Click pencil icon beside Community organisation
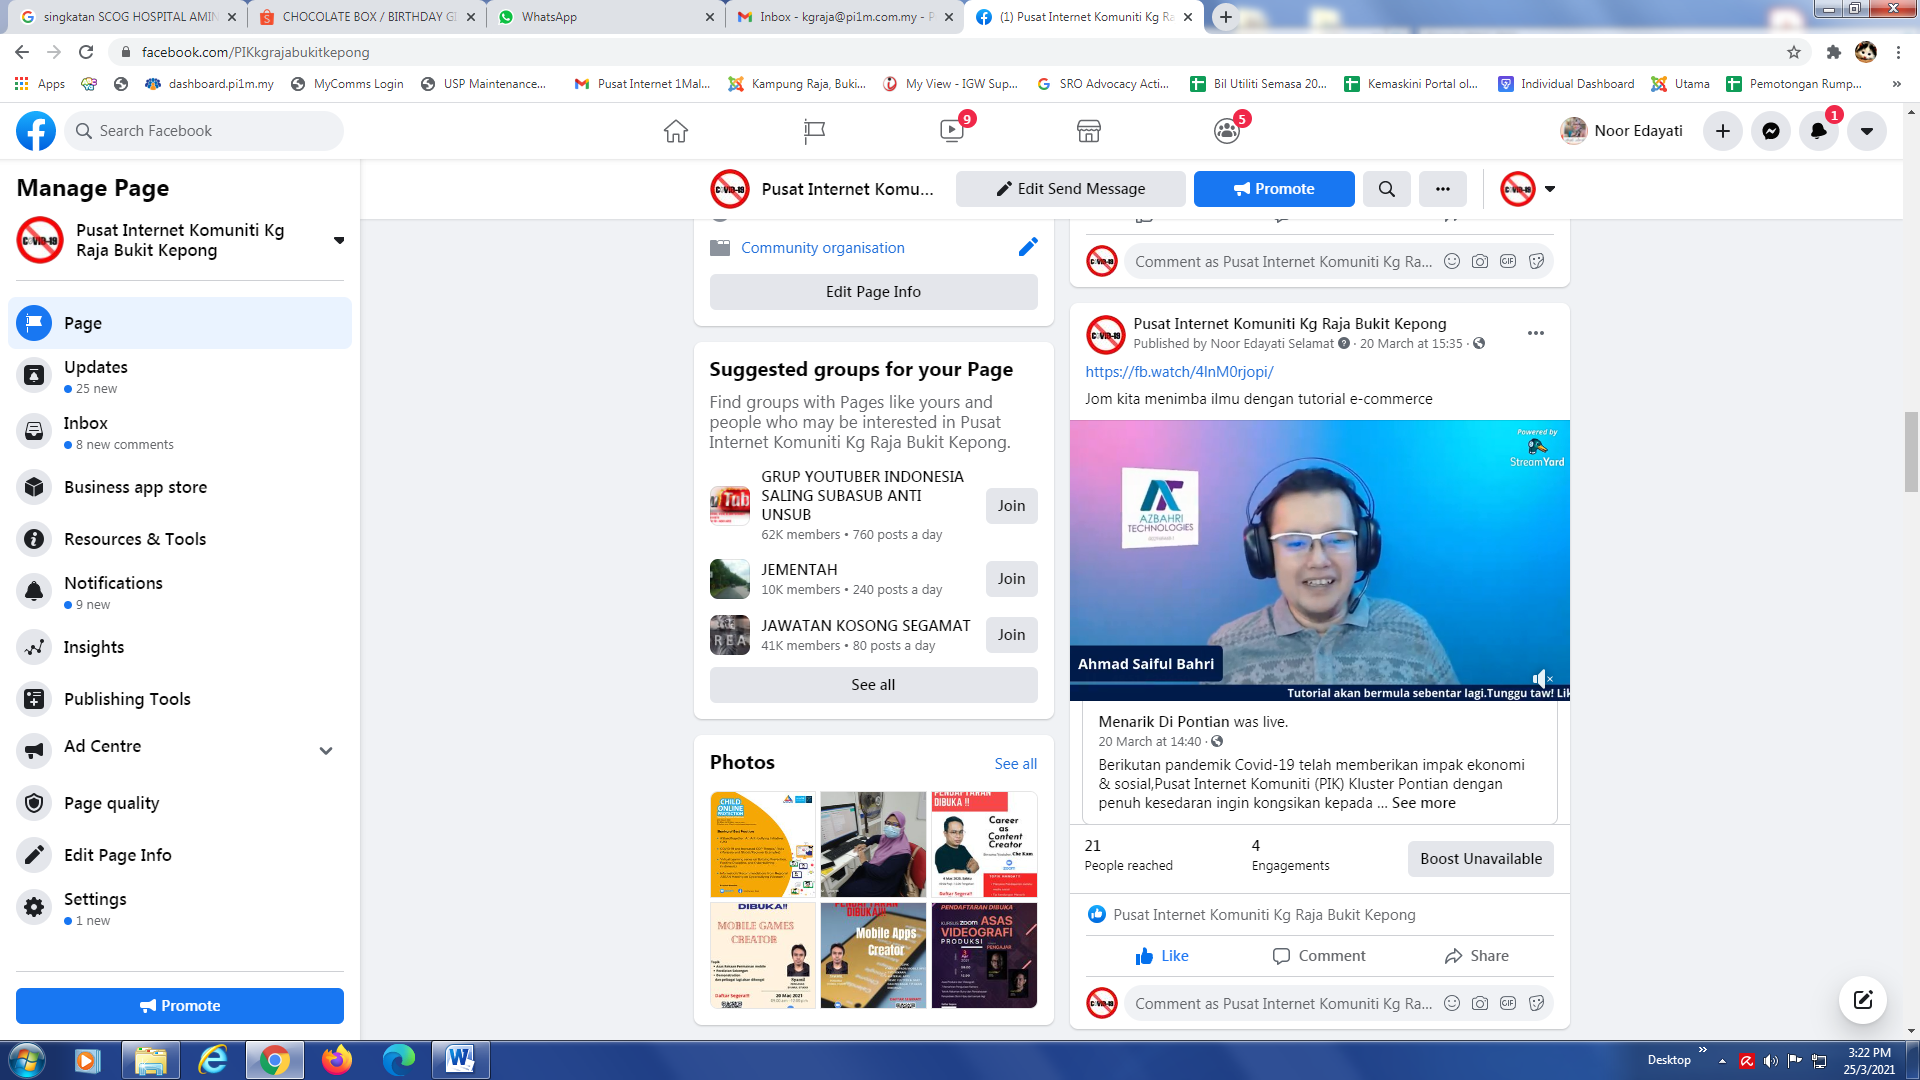 (1028, 247)
